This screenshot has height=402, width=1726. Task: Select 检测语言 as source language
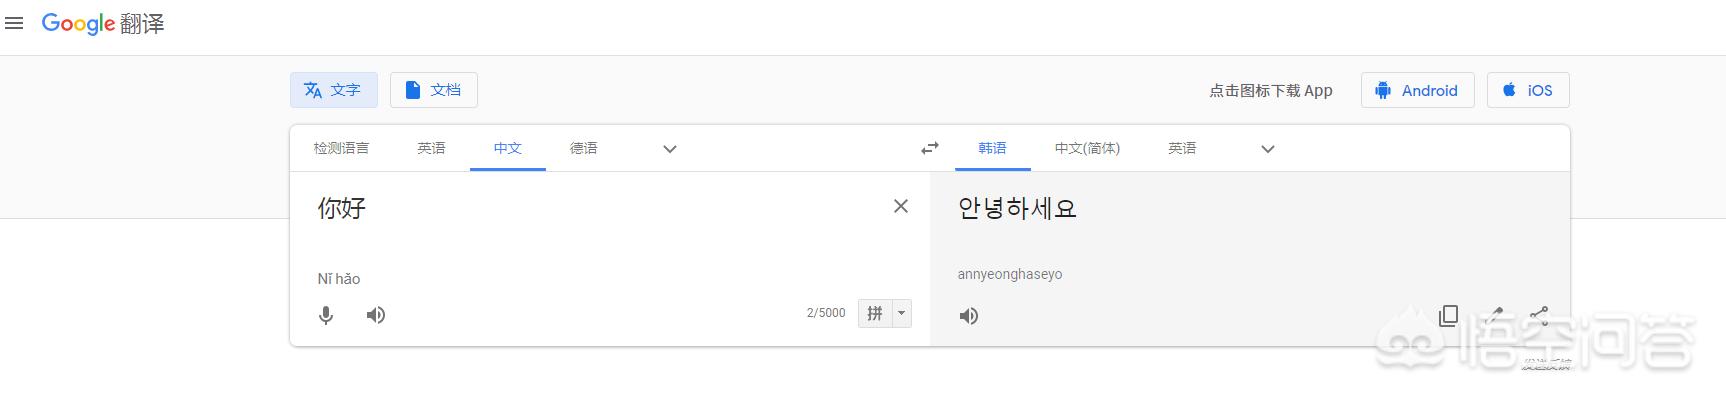342,148
